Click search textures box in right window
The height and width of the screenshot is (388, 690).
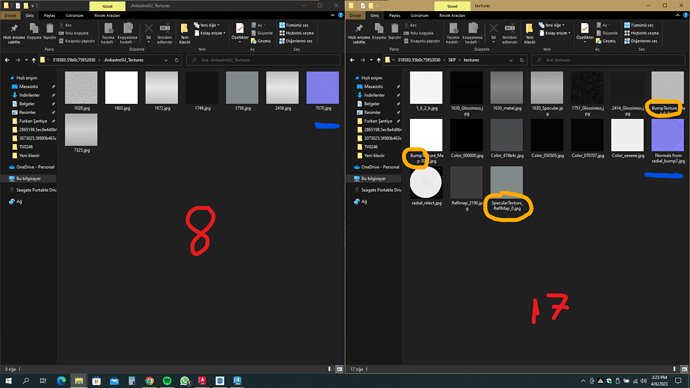click(x=609, y=60)
